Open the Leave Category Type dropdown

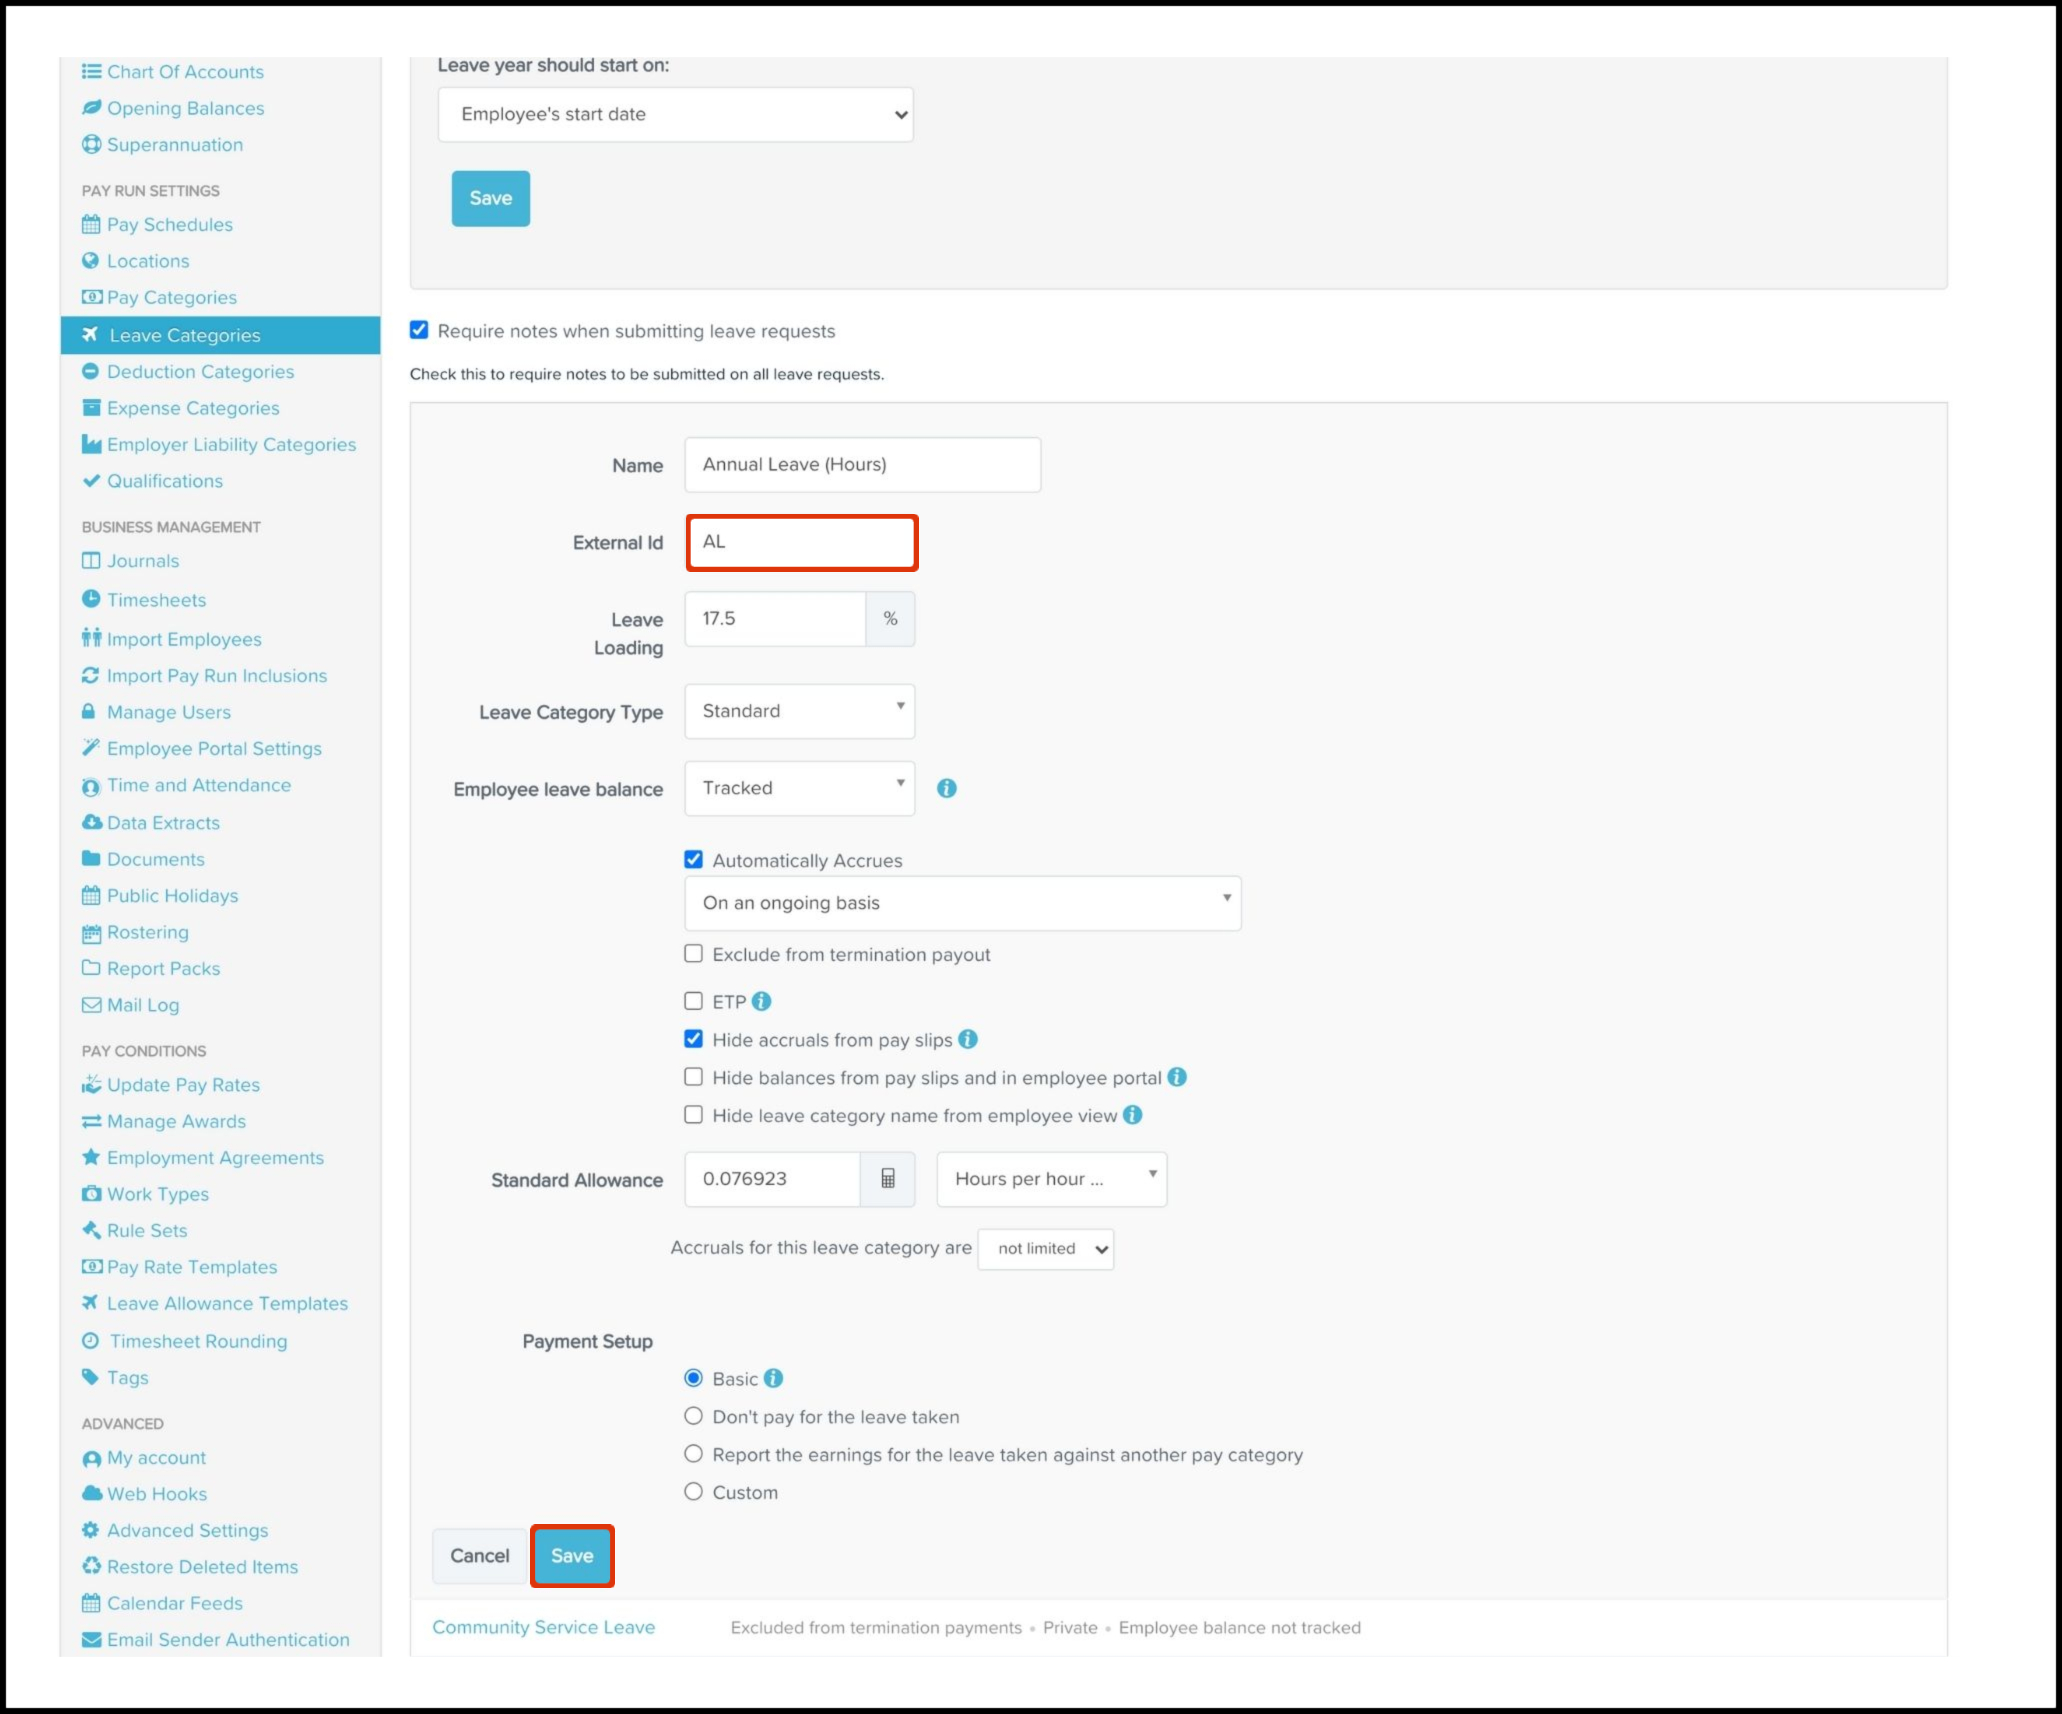(799, 711)
